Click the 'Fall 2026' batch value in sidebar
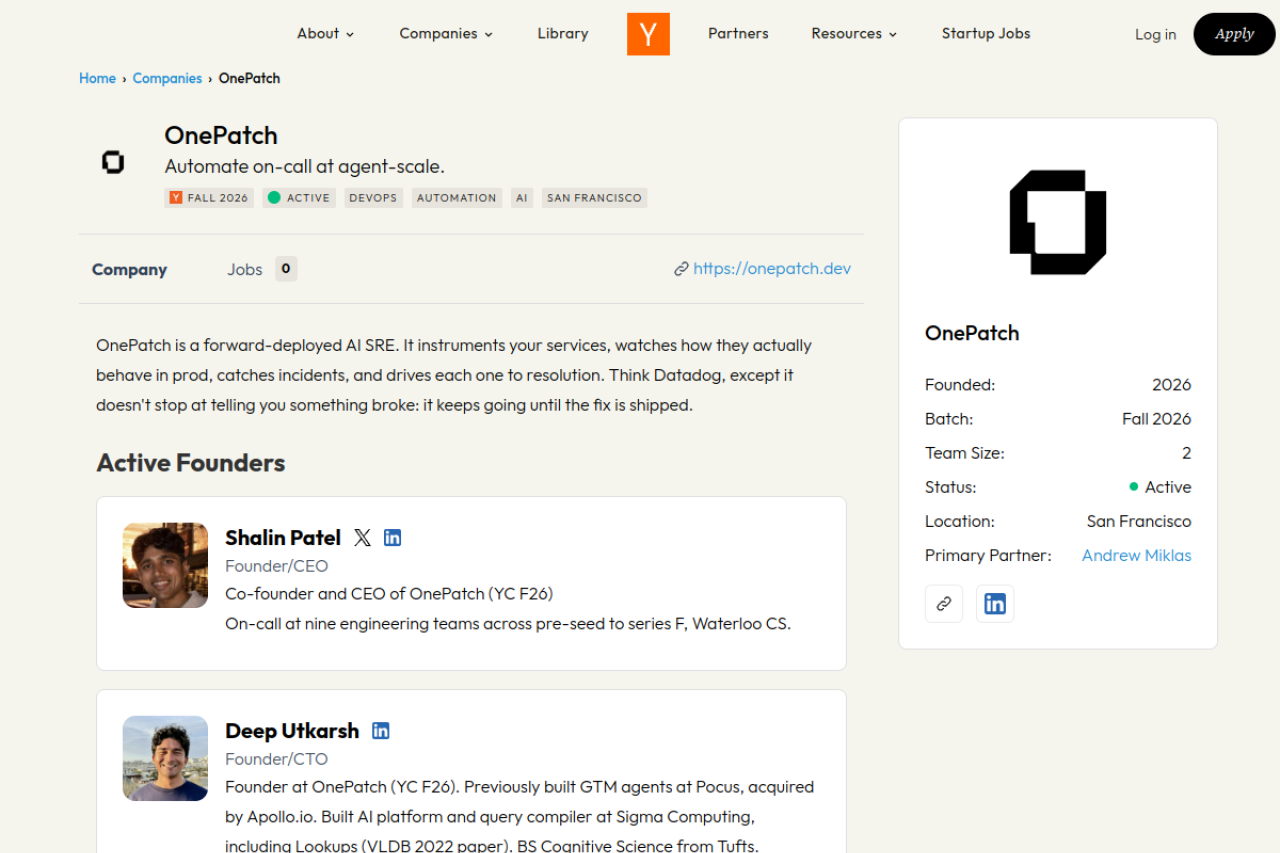This screenshot has width=1280, height=853. 1156,419
